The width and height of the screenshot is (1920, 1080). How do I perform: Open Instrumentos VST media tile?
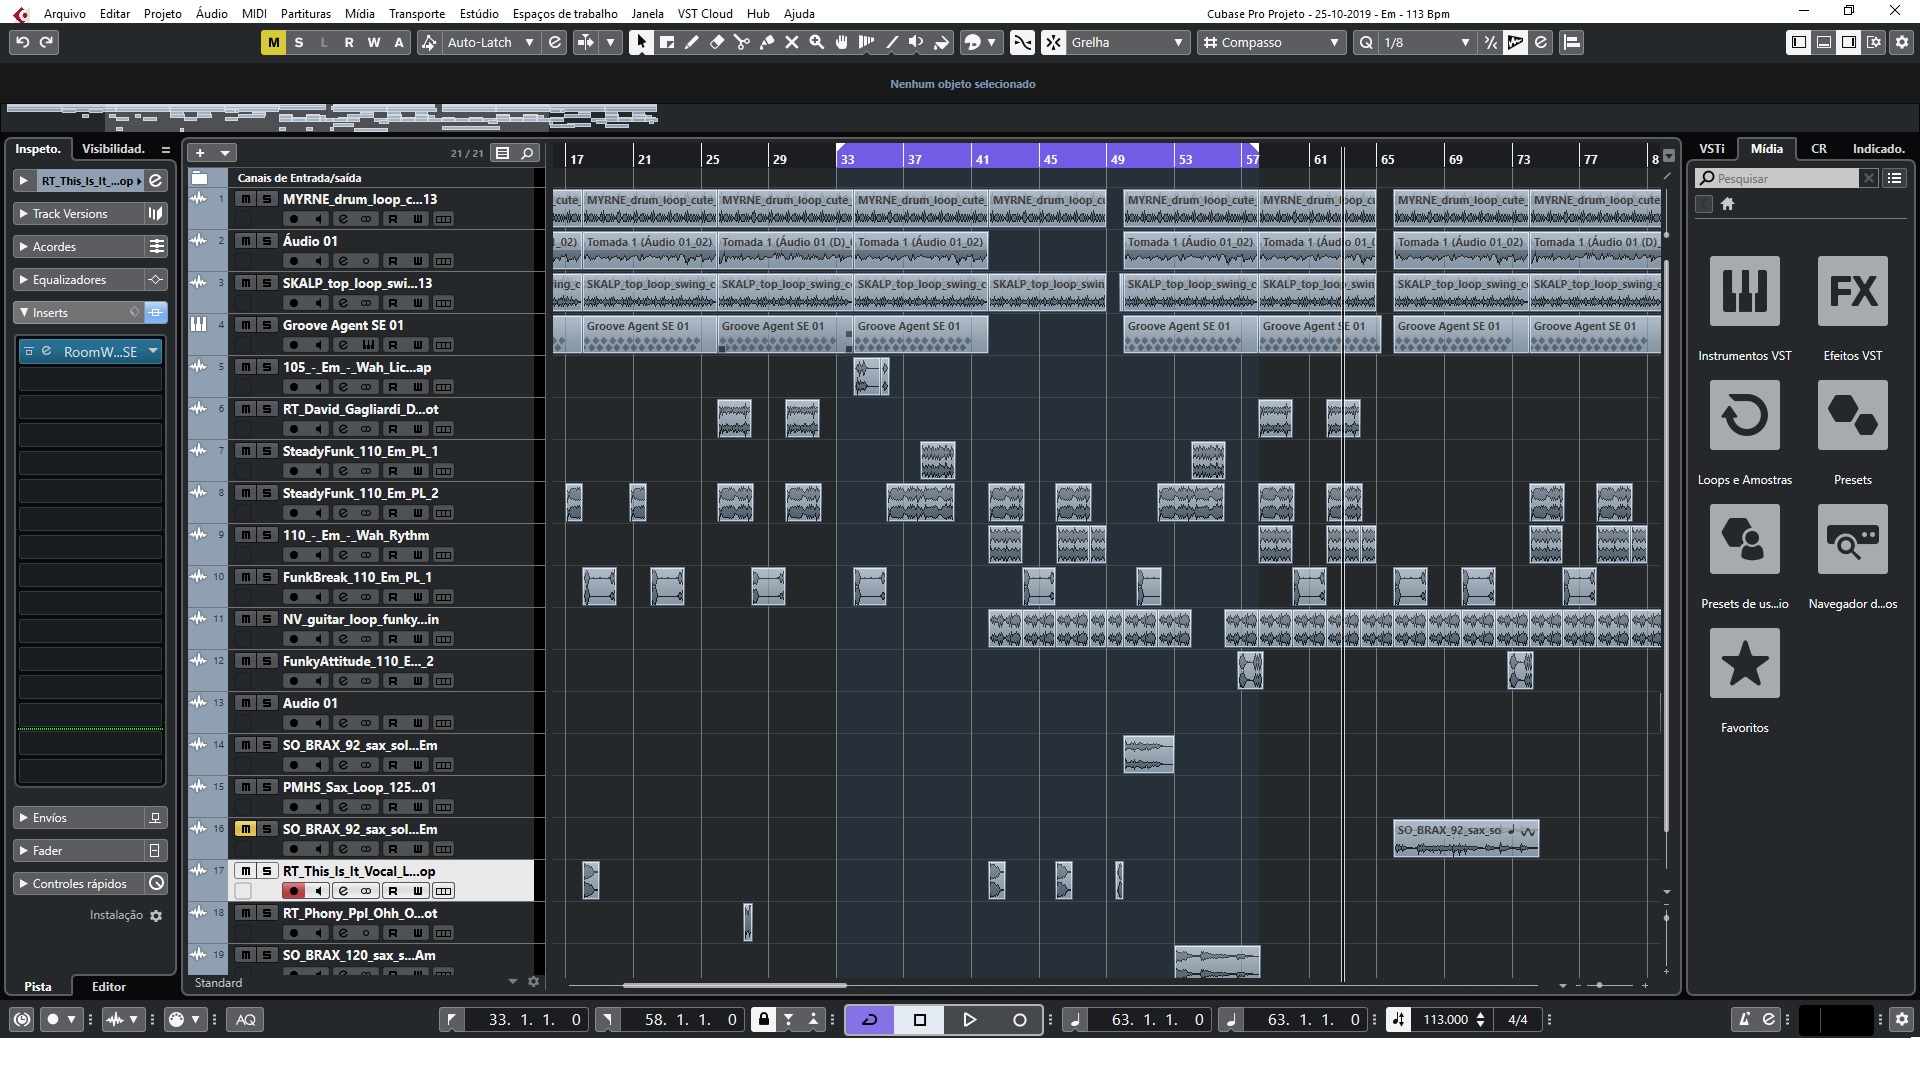[1744, 291]
